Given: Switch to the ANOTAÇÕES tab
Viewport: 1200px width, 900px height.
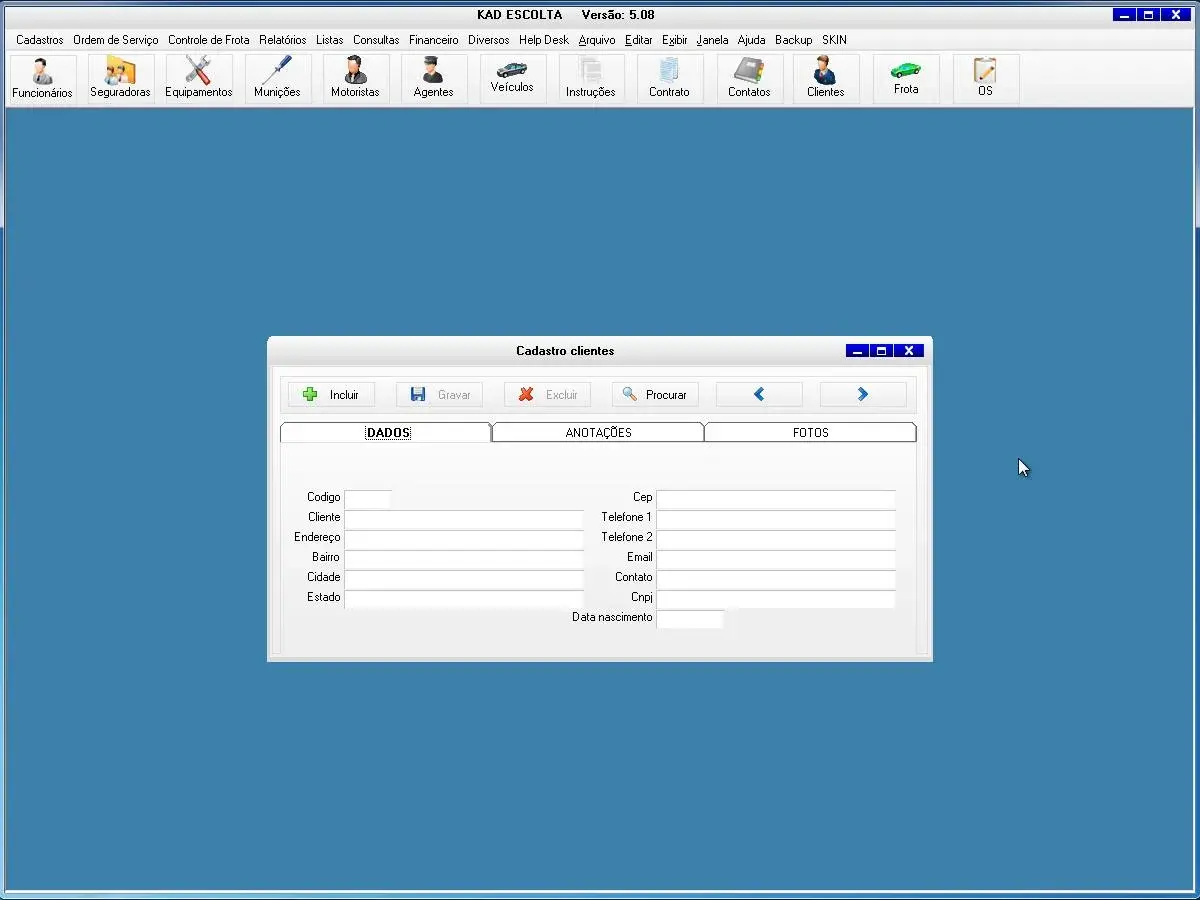Looking at the screenshot, I should tap(598, 433).
